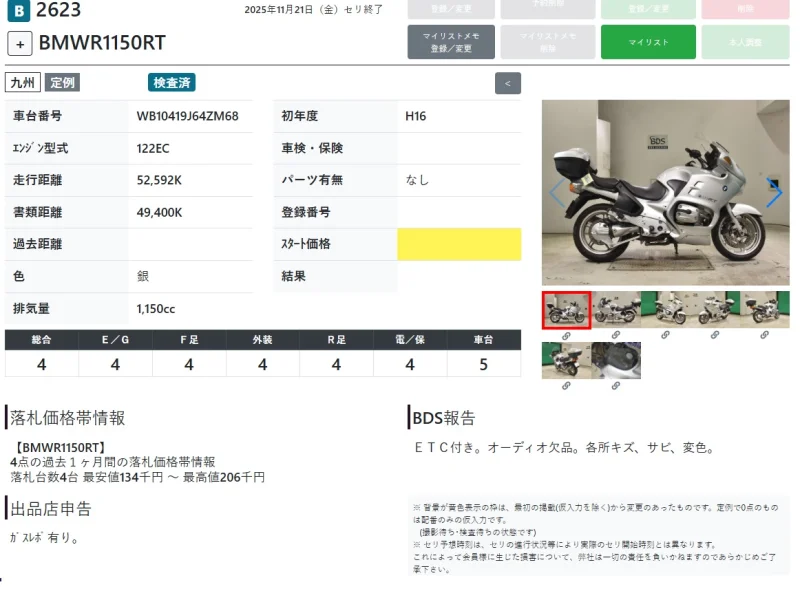Click the lot number 2623
Screen dimensions: 800x600
[58, 10]
